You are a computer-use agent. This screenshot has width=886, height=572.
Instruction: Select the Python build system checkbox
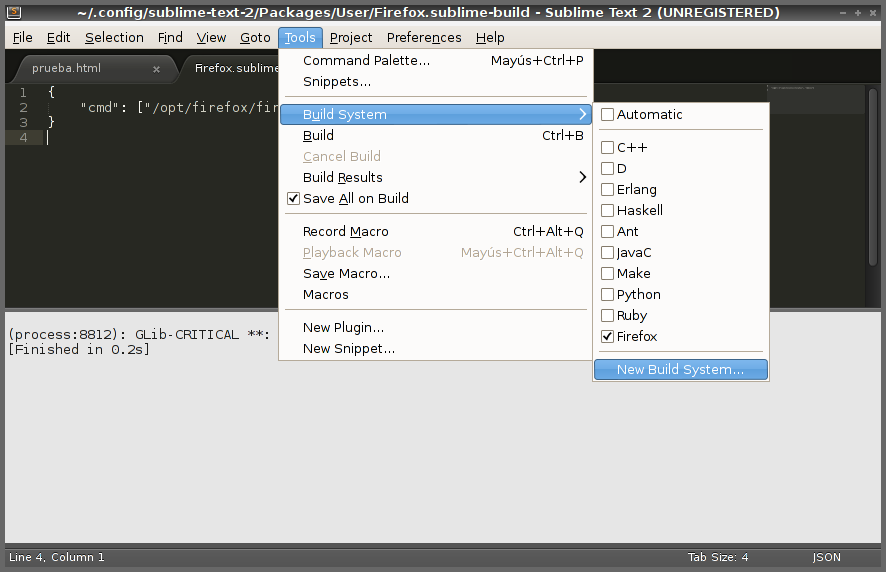click(x=607, y=294)
